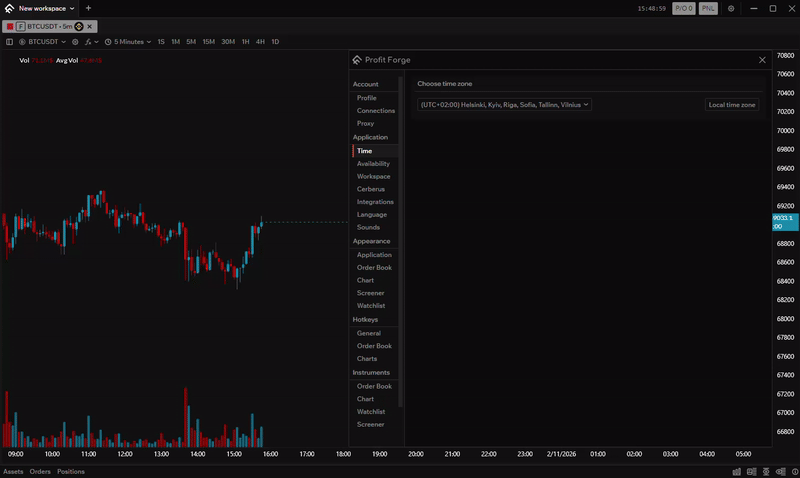
Task: Click the P/O 0 button in the title bar
Action: 684,8
